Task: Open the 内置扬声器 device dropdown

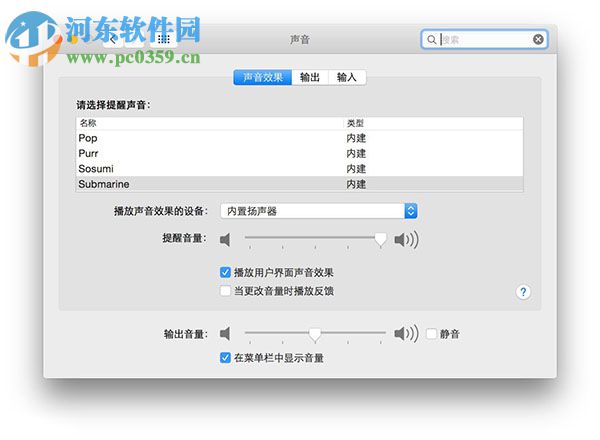Action: coord(319,211)
